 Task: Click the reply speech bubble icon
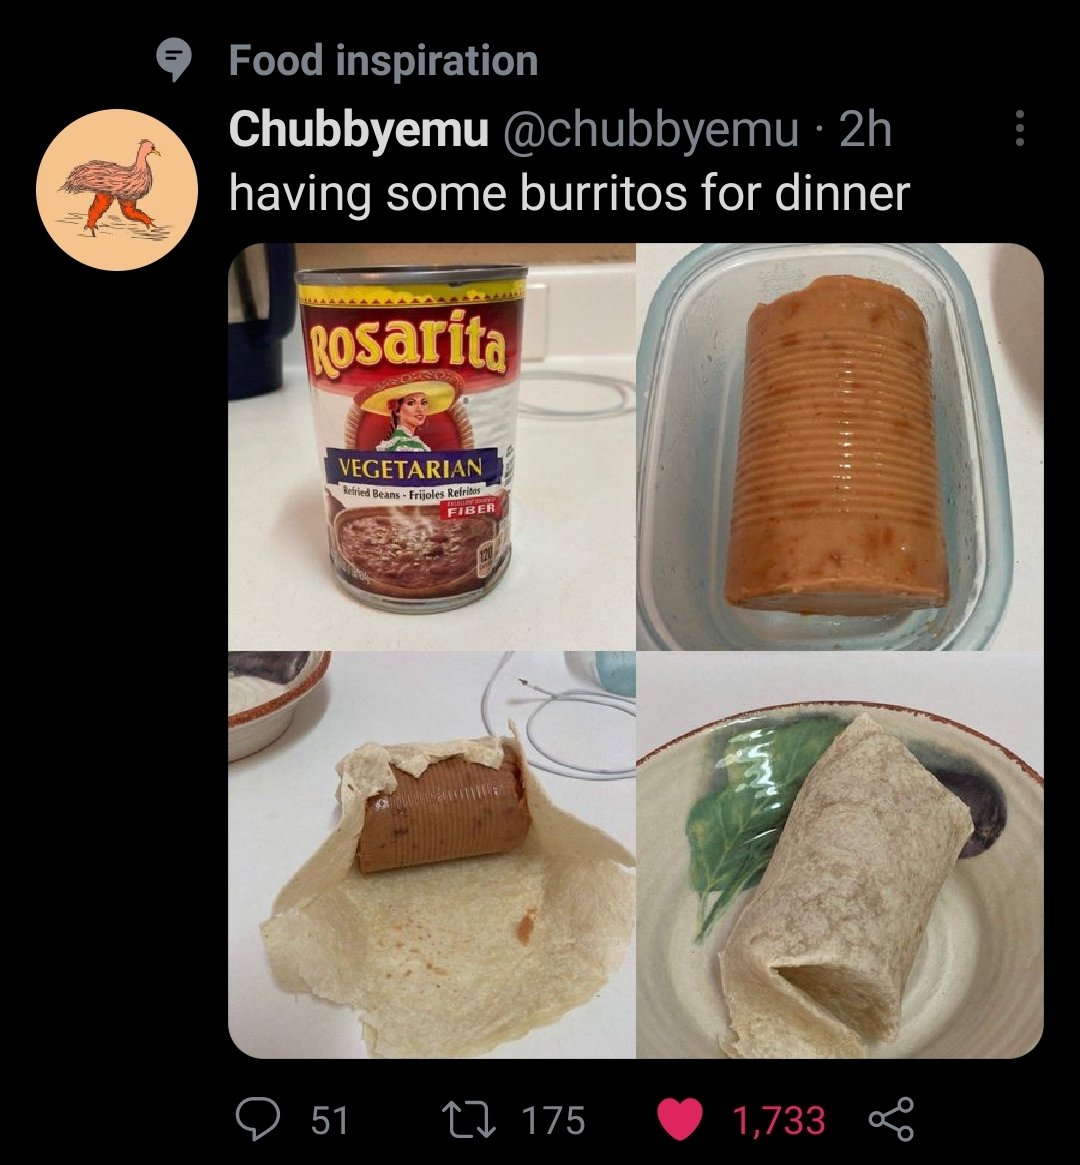pyautogui.click(x=256, y=1119)
